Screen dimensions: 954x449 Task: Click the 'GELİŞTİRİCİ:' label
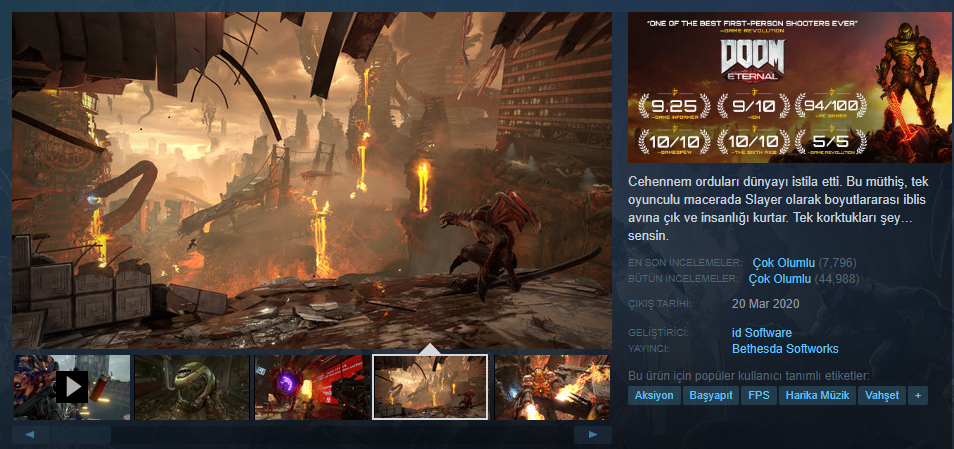click(659, 333)
